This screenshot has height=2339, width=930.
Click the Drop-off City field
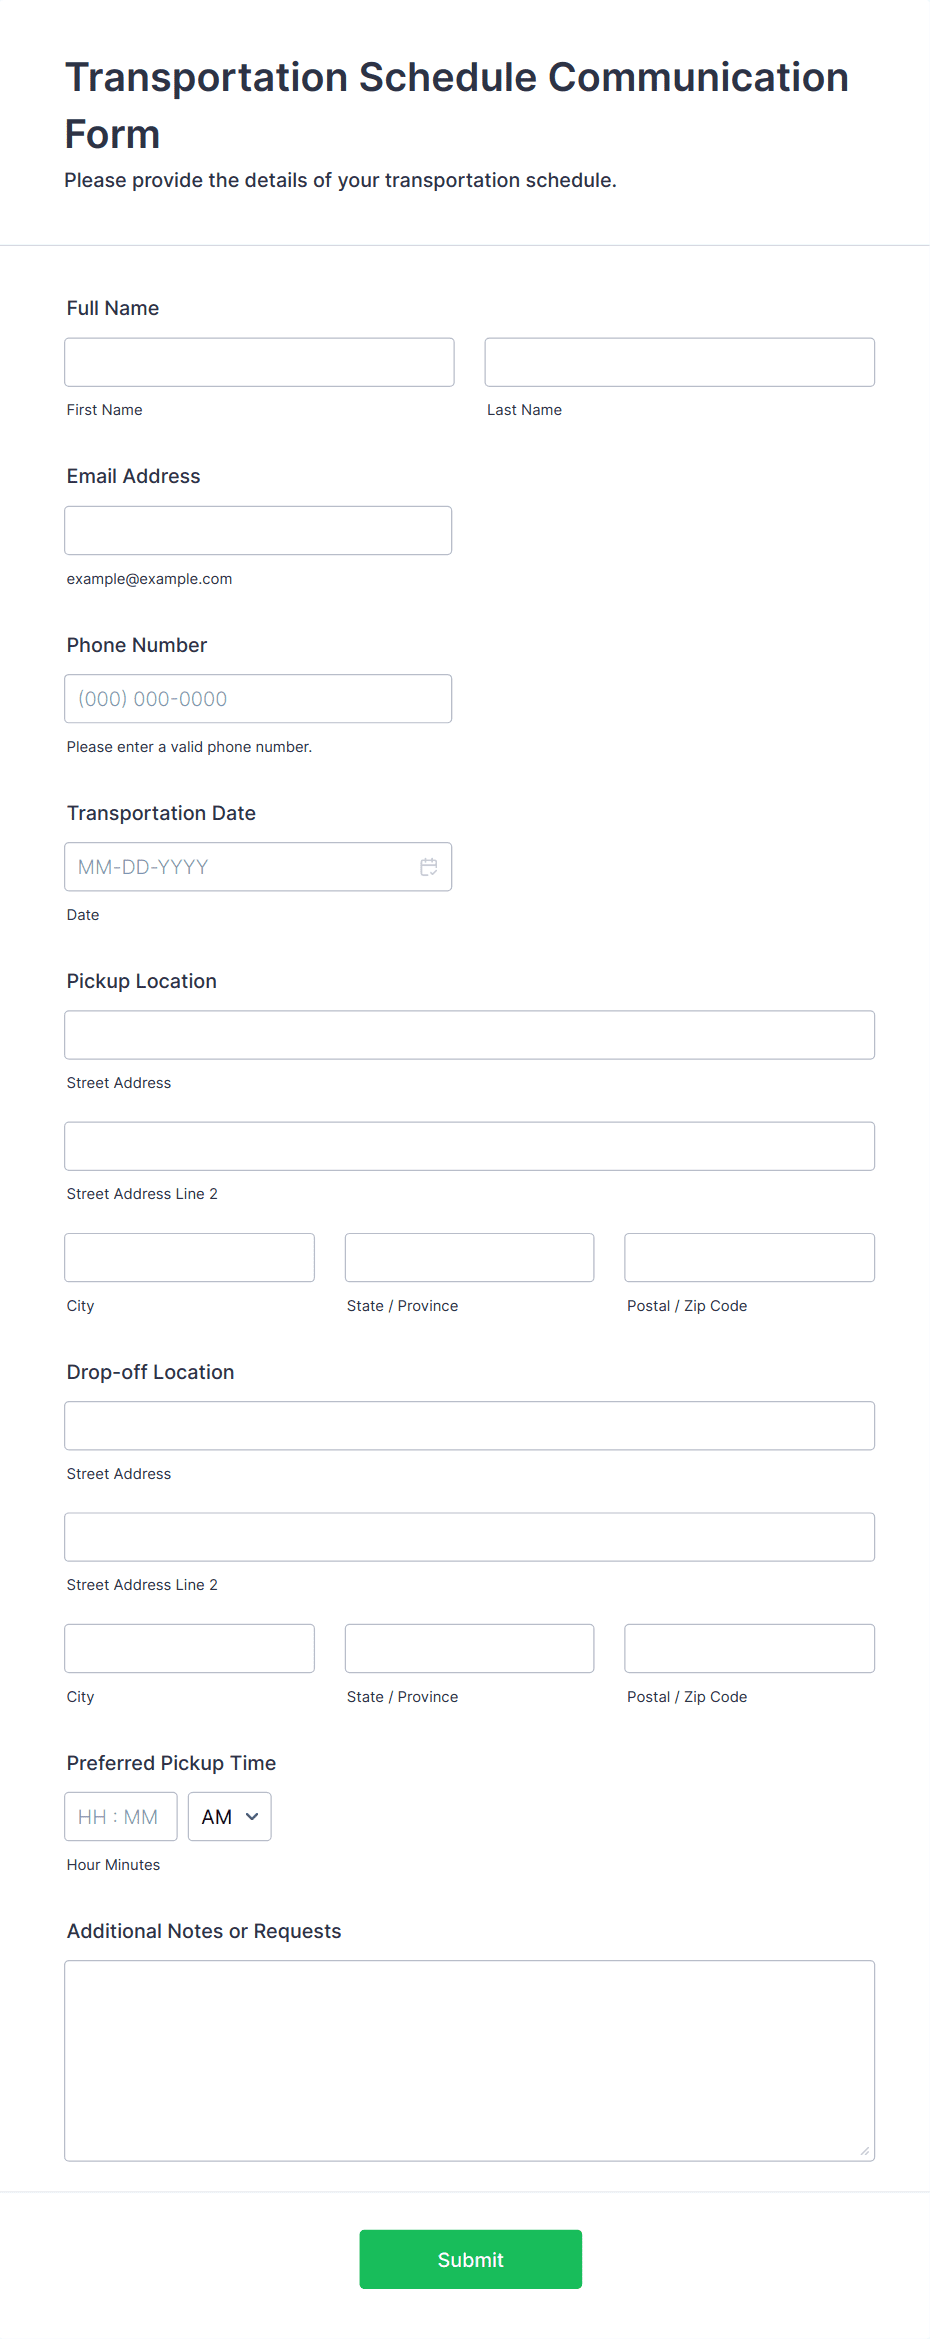click(x=189, y=1648)
